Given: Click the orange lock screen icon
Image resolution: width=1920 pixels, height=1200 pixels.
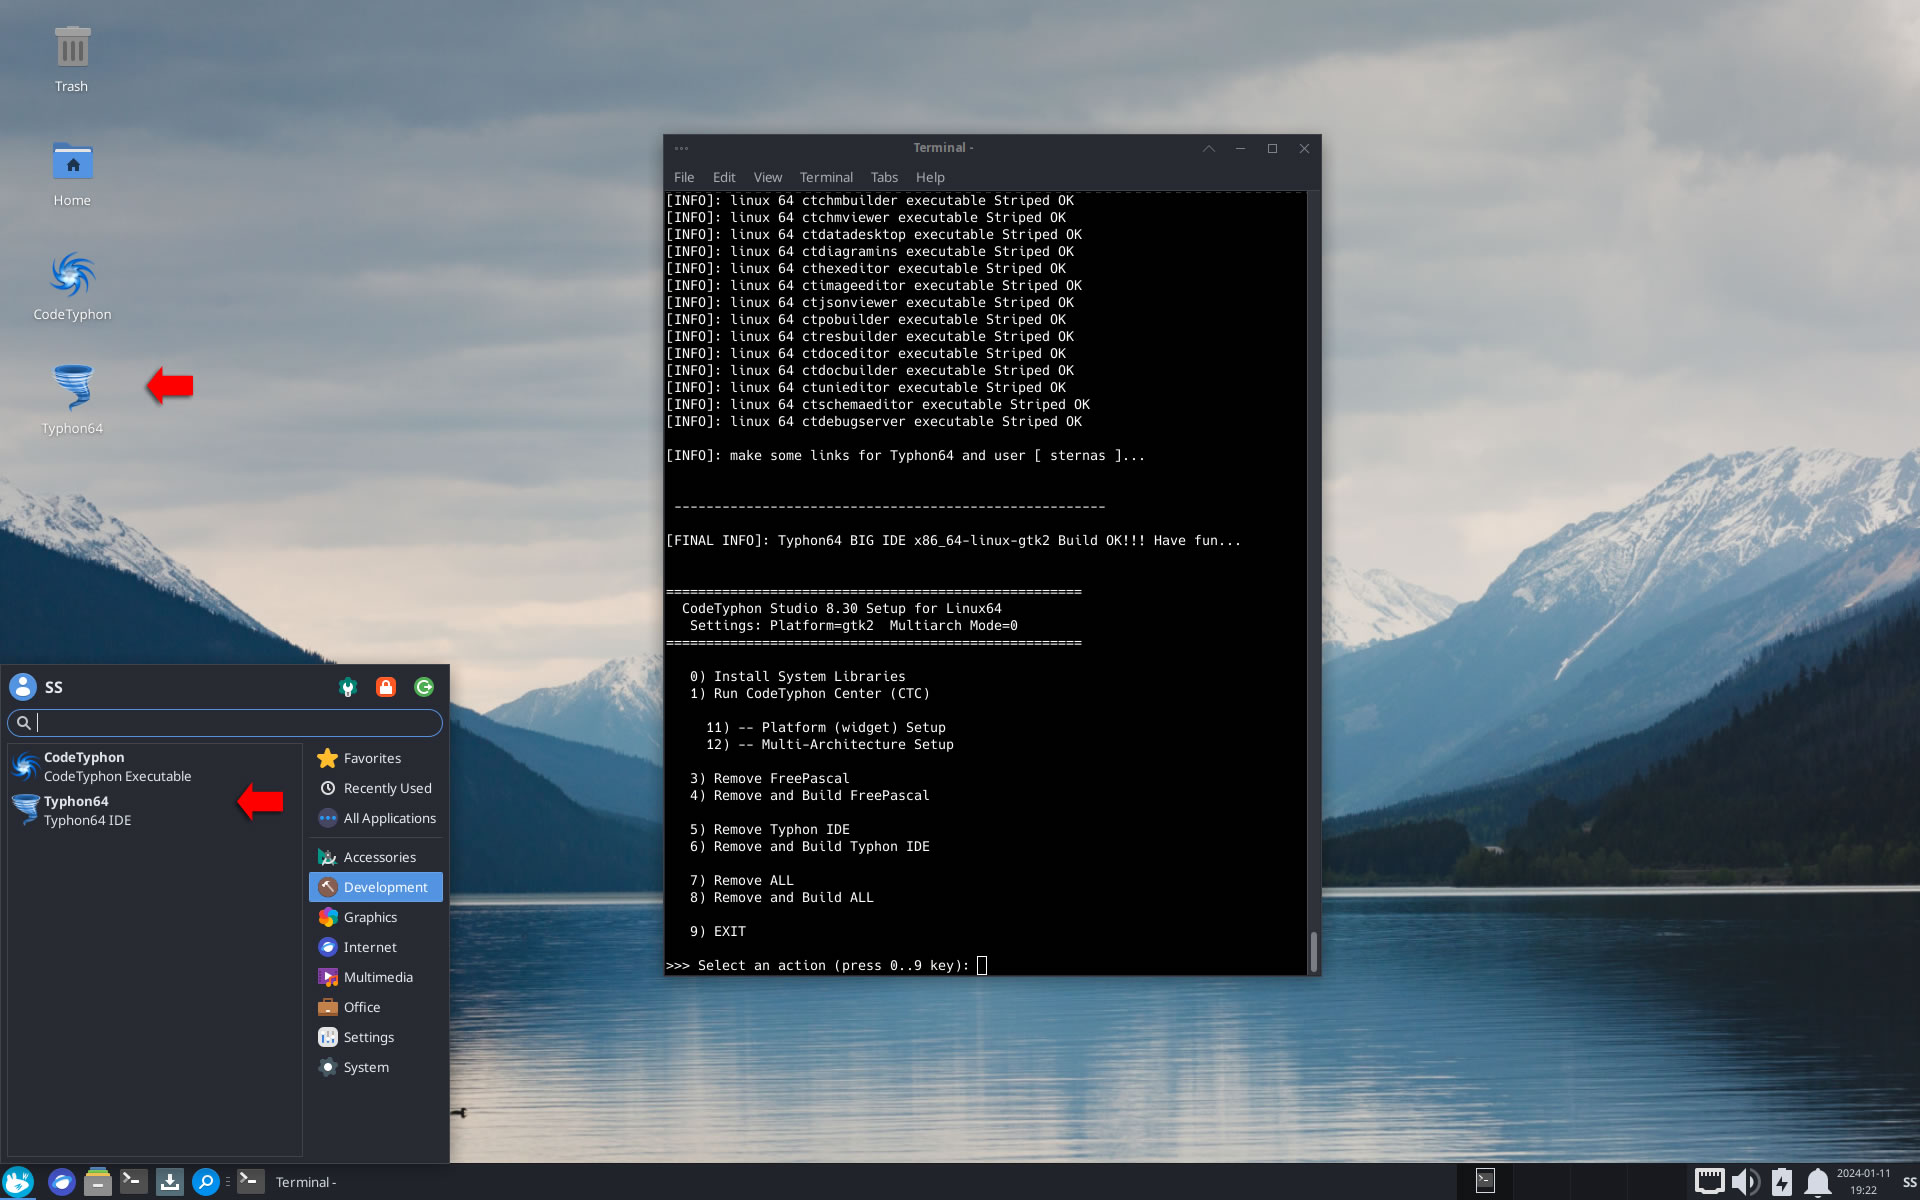Looking at the screenshot, I should pos(386,687).
